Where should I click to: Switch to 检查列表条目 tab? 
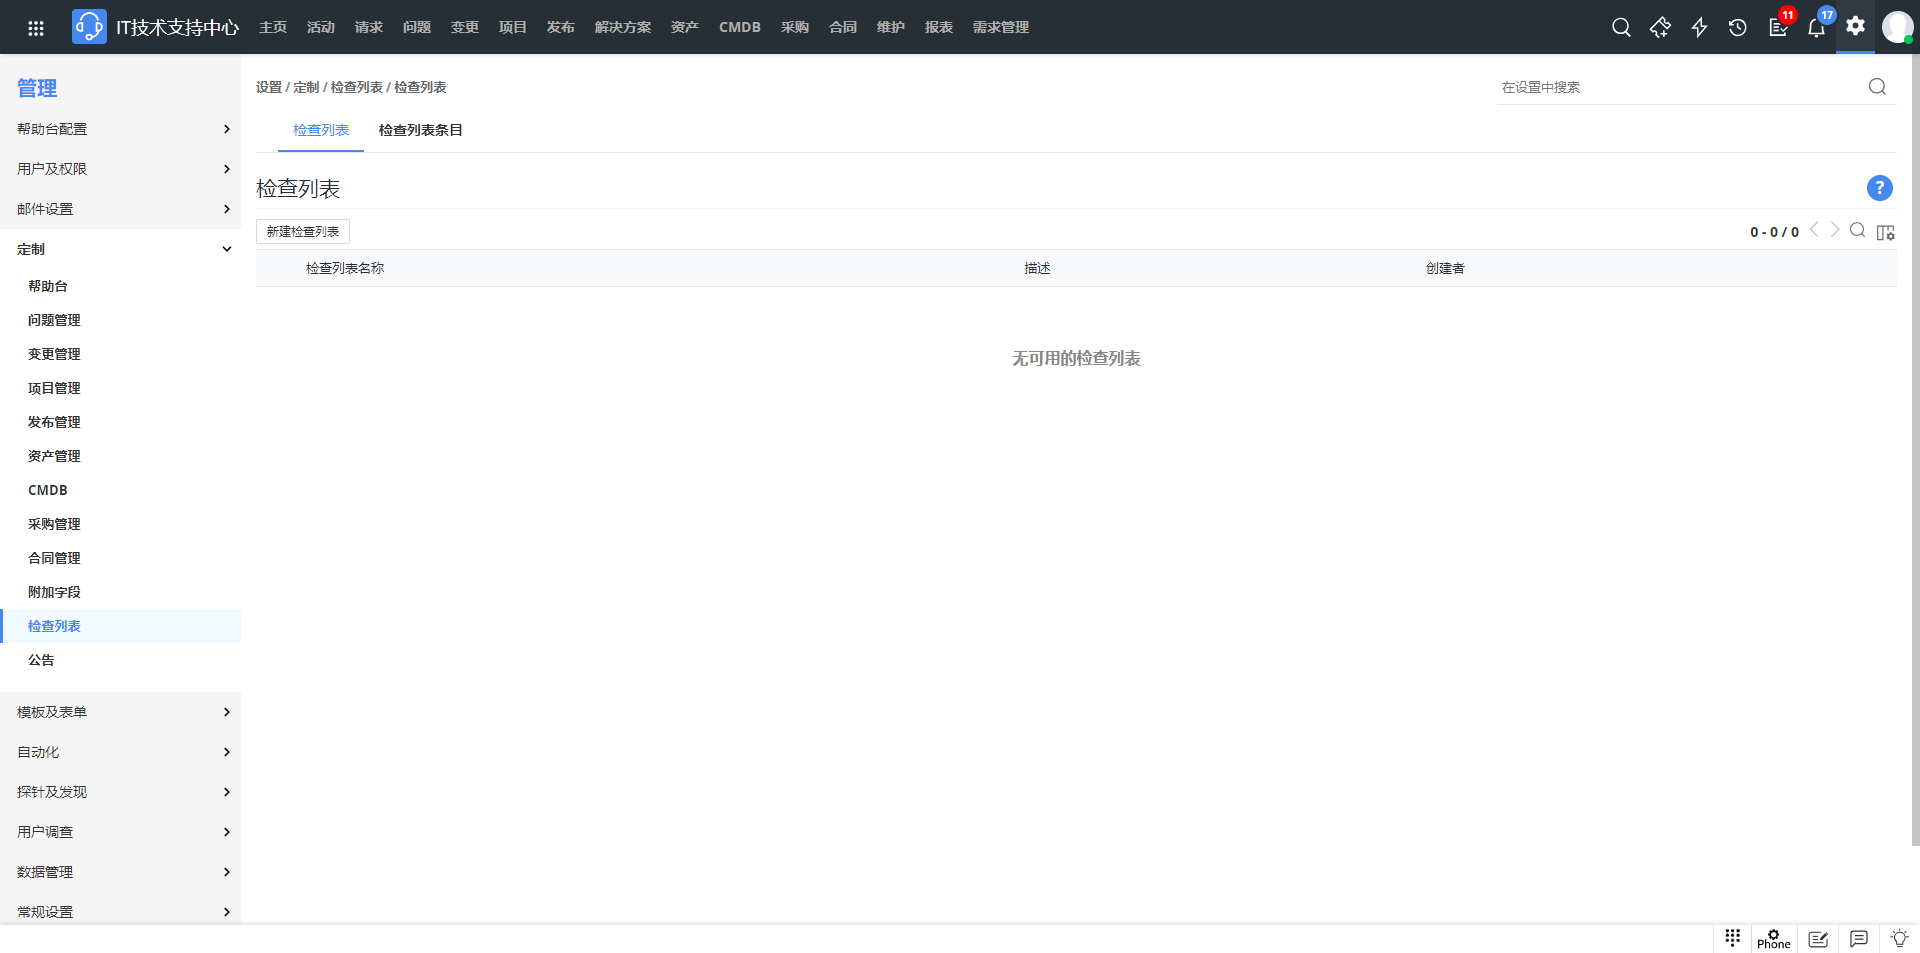(x=421, y=130)
